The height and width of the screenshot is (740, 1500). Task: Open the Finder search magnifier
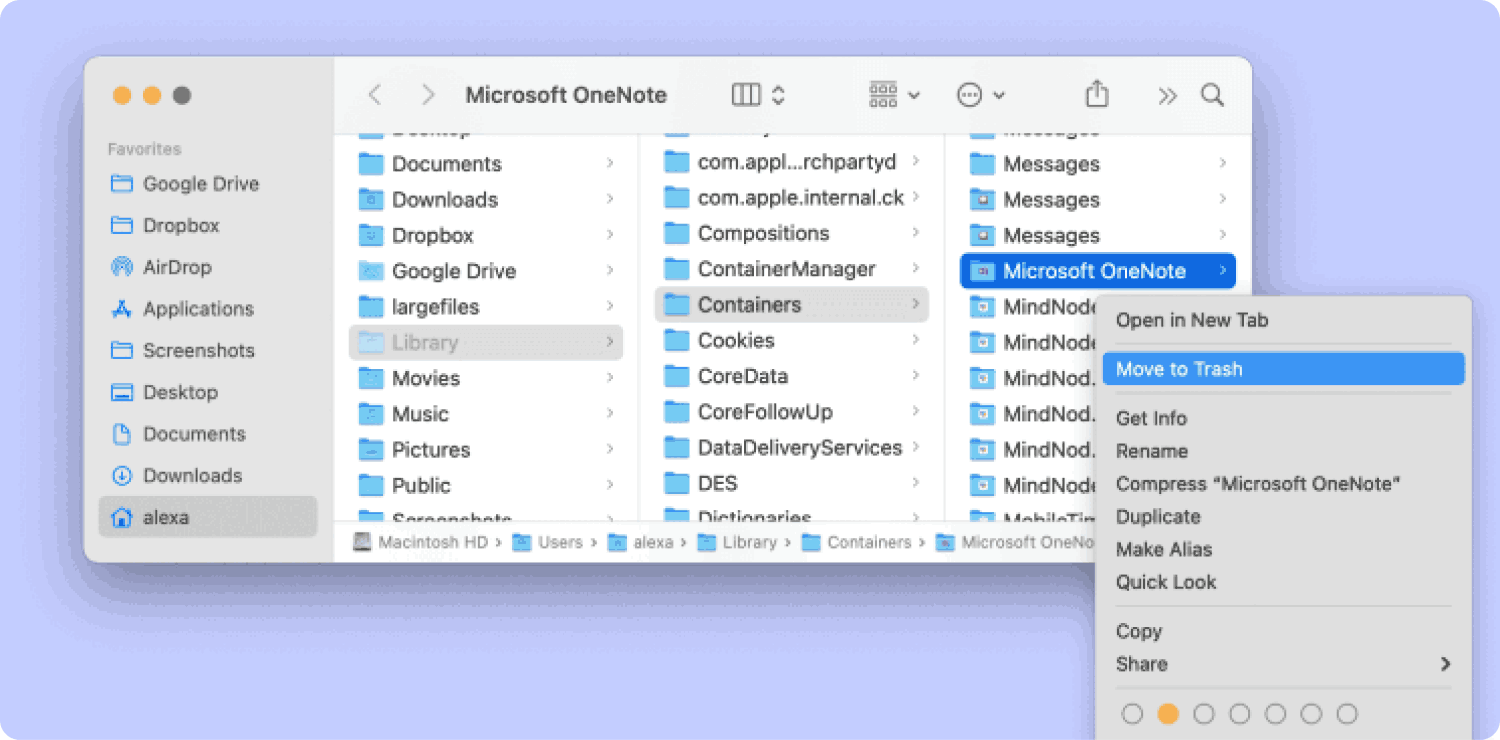click(1212, 95)
